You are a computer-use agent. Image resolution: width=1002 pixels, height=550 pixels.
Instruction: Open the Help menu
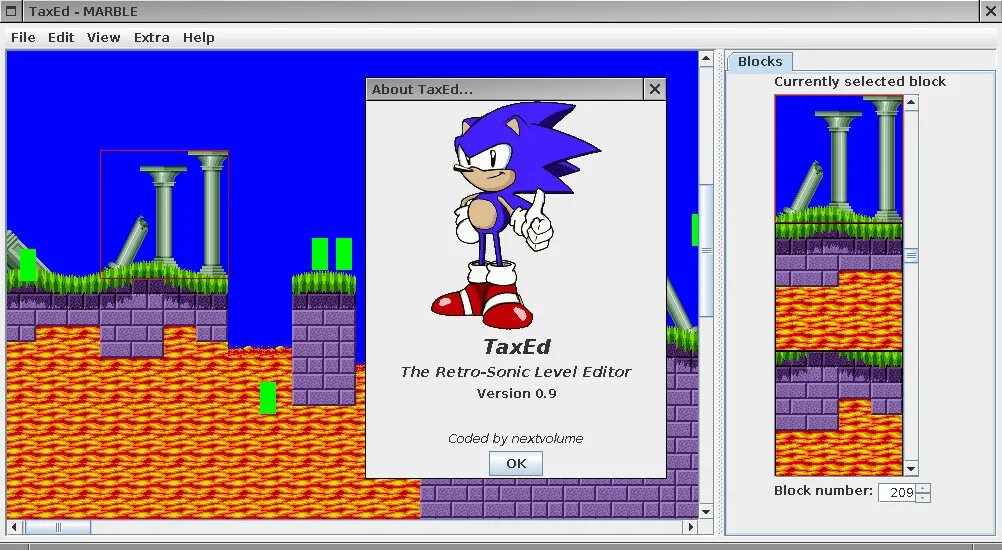pos(198,38)
